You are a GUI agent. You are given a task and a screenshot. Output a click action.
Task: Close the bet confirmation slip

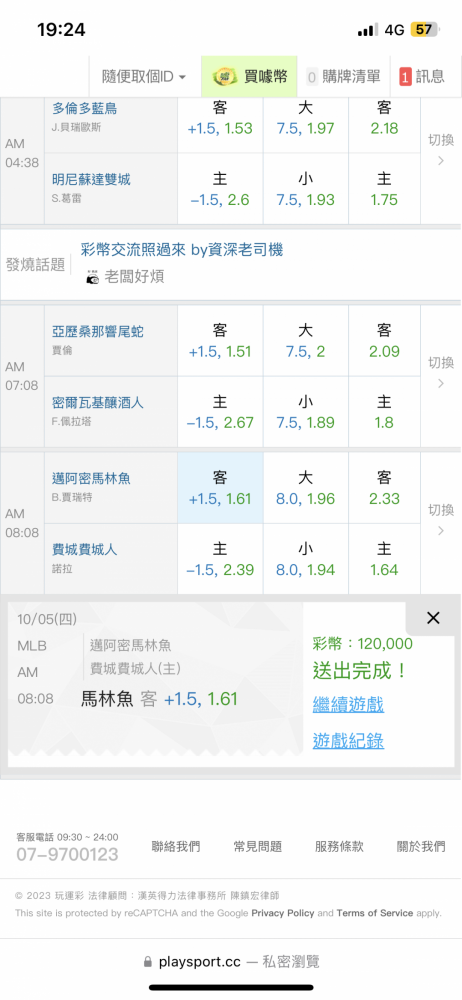(433, 617)
